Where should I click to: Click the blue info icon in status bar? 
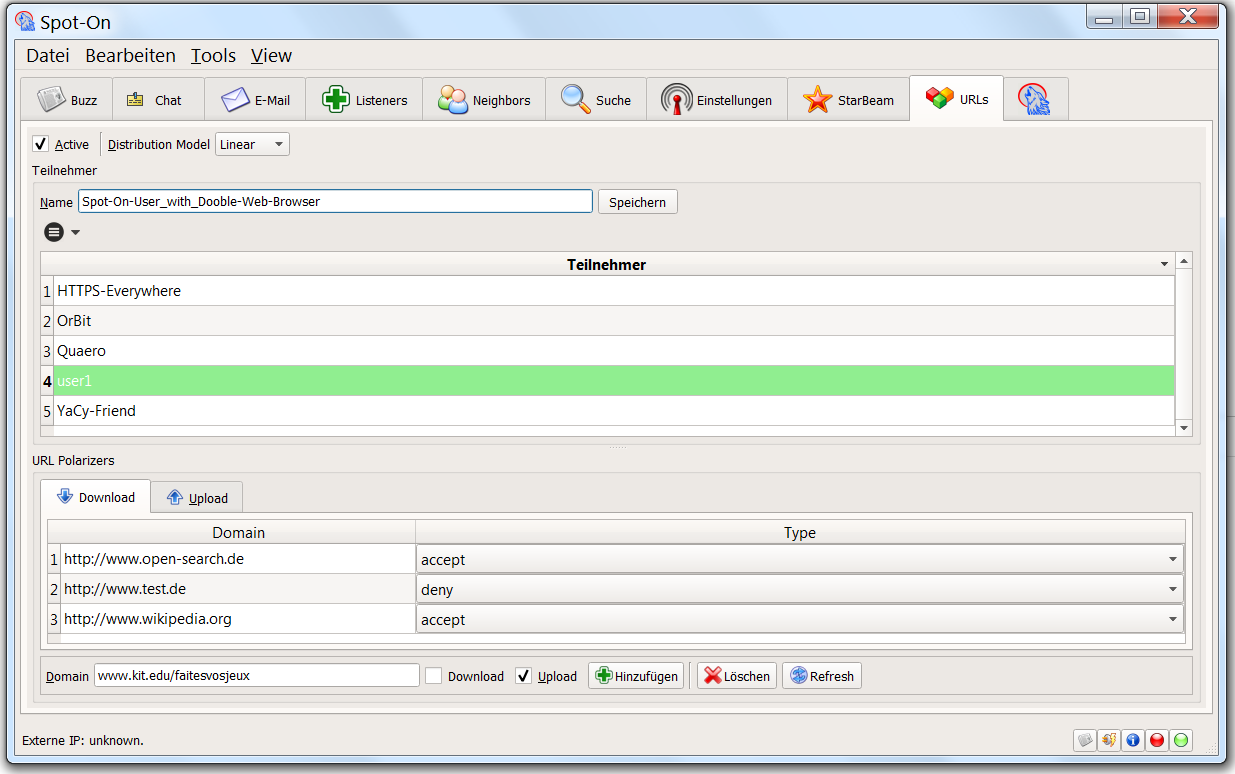click(1133, 740)
